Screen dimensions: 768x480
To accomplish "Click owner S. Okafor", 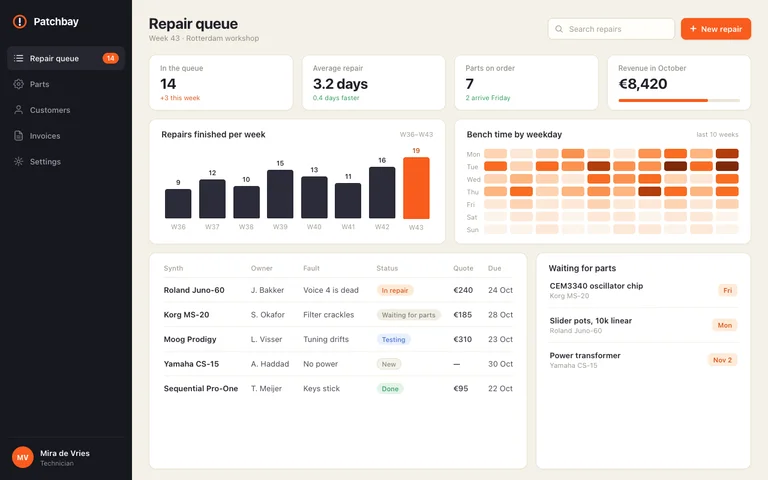I will [267, 315].
